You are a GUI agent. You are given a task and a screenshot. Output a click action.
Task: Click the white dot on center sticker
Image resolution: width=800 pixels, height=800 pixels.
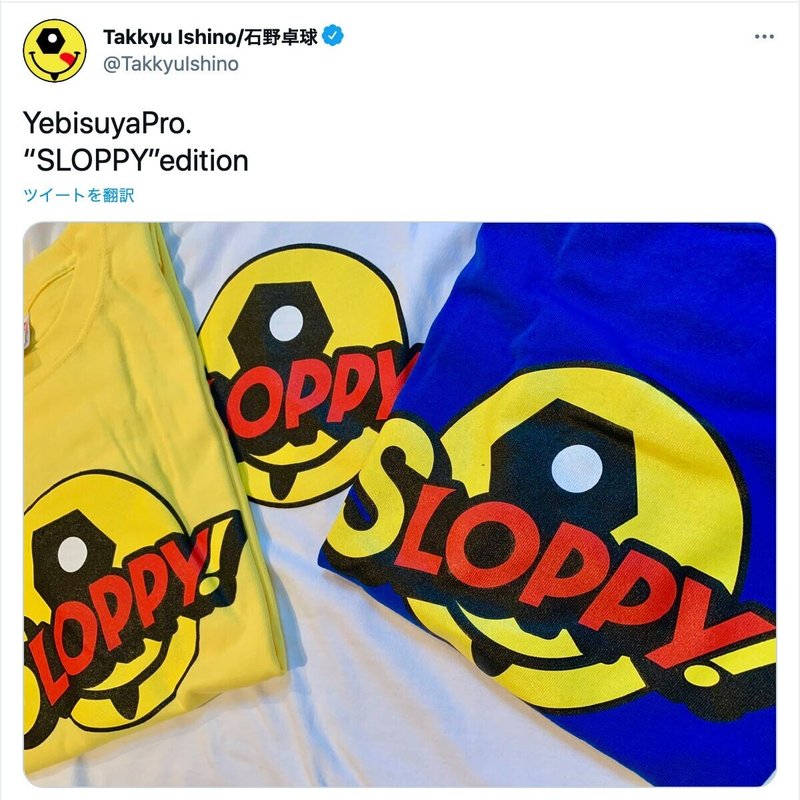pos(286,323)
